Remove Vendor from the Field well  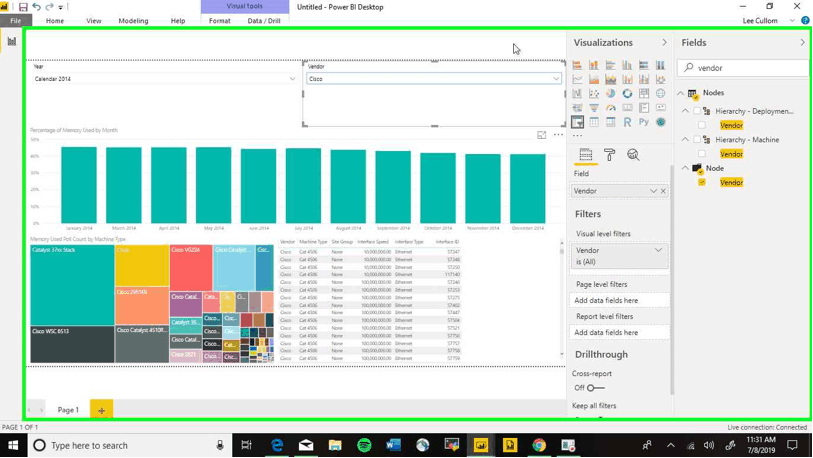tap(663, 191)
